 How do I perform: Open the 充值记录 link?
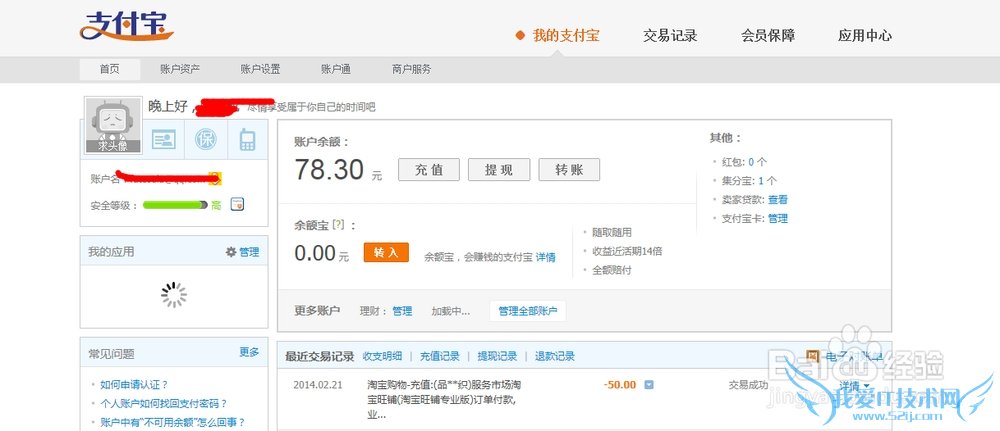[439, 356]
